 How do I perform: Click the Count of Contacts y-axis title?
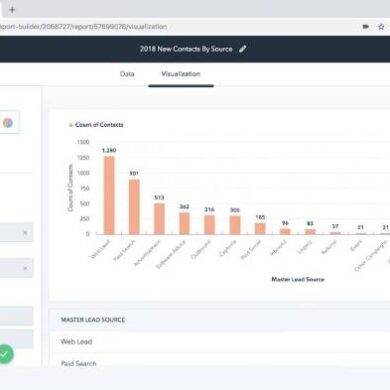click(x=70, y=188)
